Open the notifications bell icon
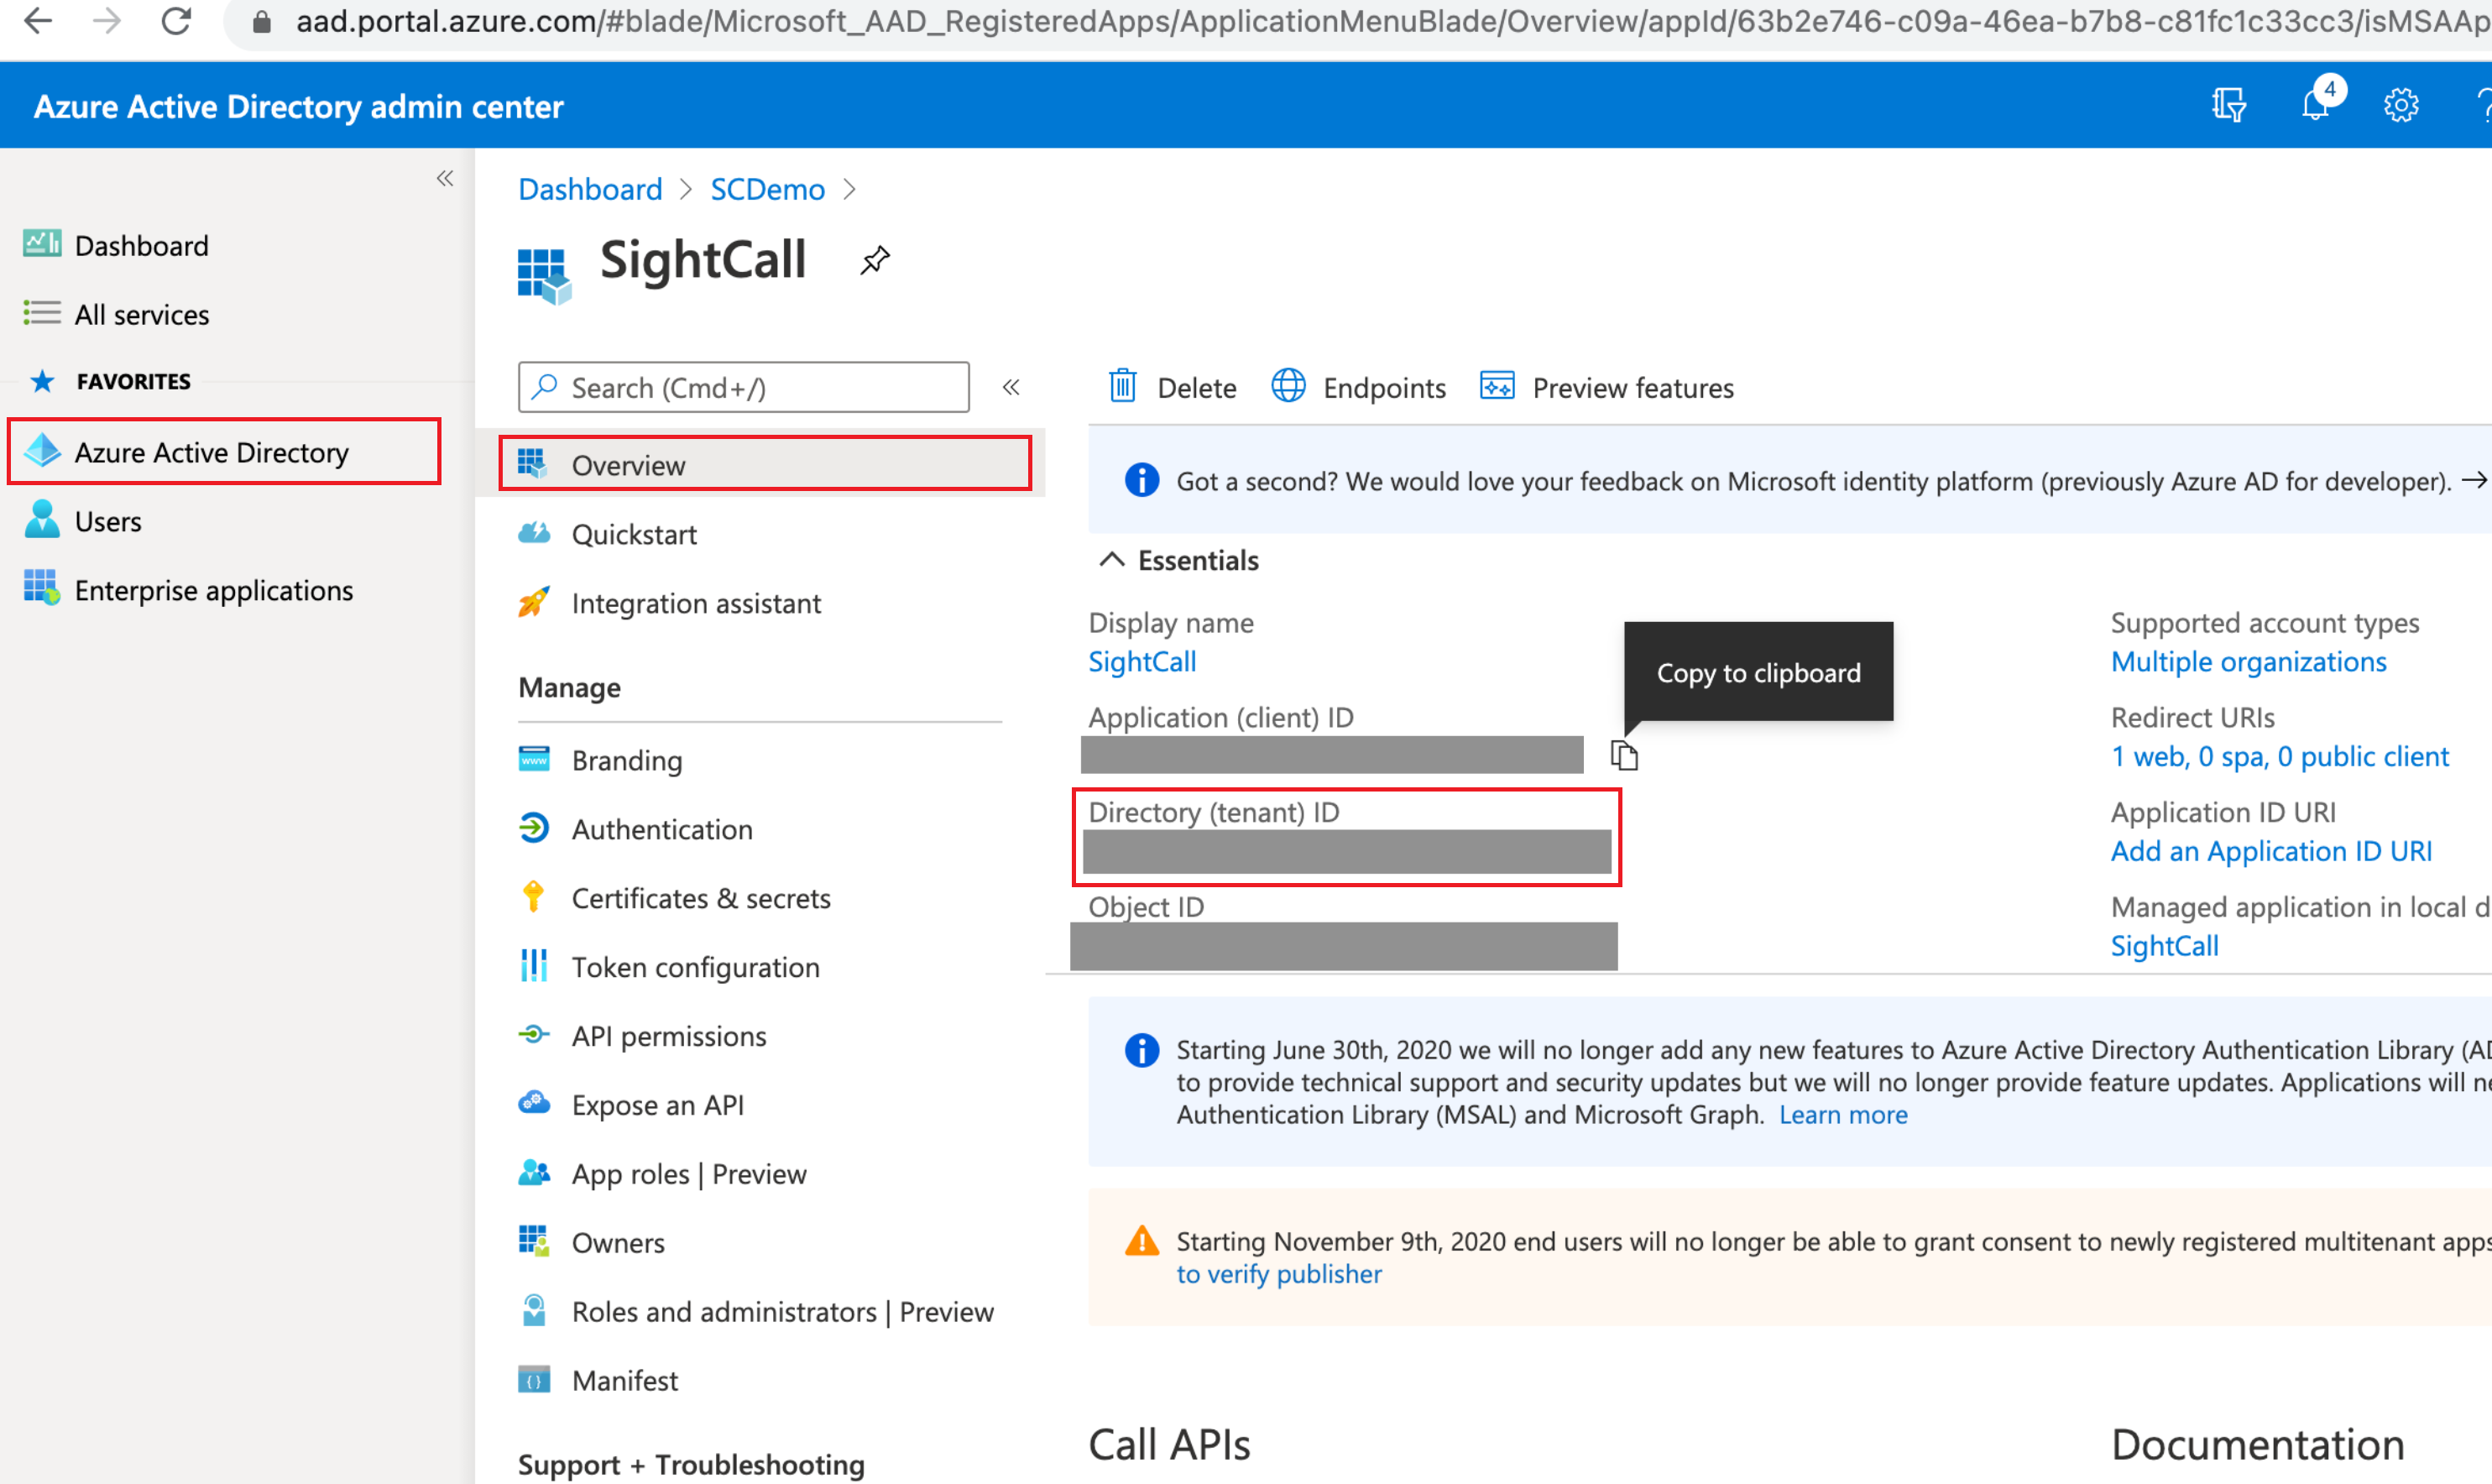 2315,105
